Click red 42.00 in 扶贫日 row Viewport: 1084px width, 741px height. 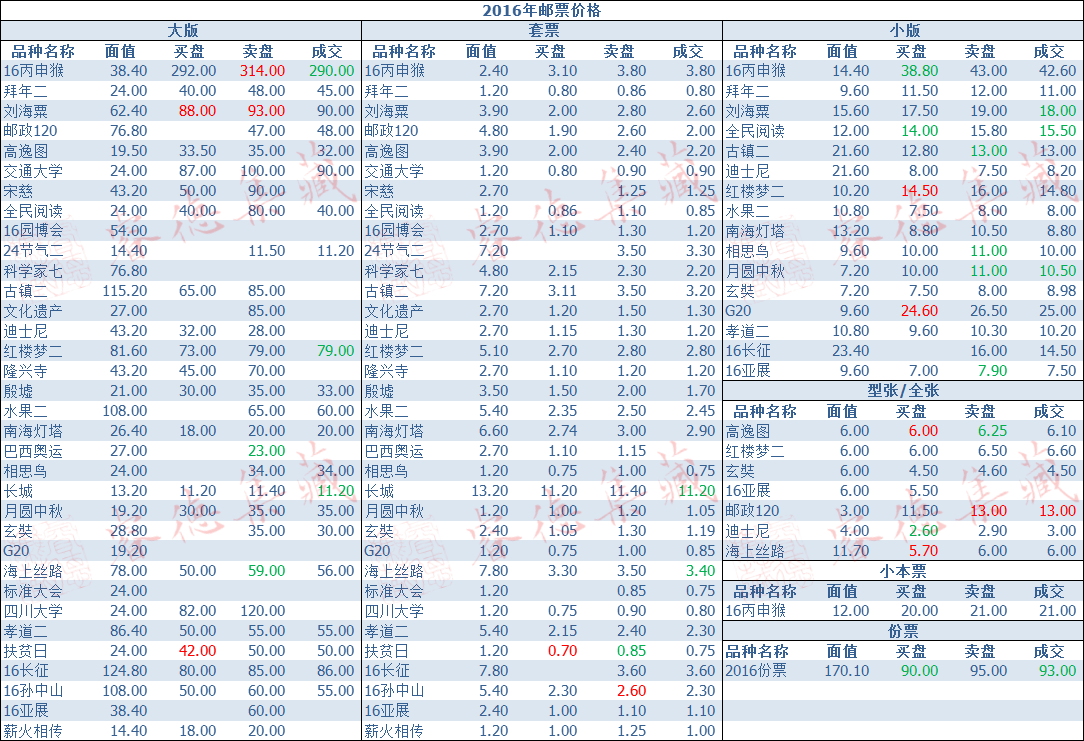197,651
